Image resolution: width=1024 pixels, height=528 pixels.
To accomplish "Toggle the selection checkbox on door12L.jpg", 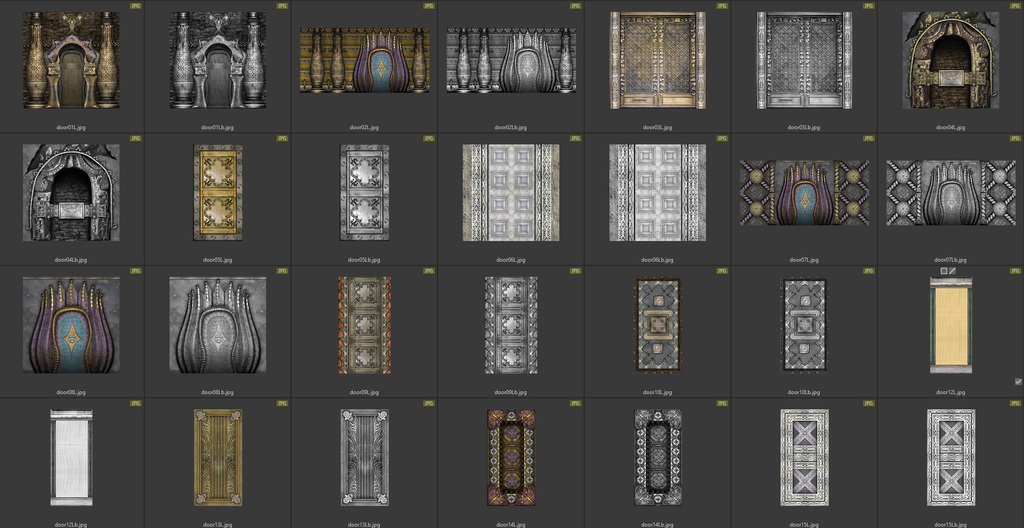I will pyautogui.click(x=1018, y=381).
